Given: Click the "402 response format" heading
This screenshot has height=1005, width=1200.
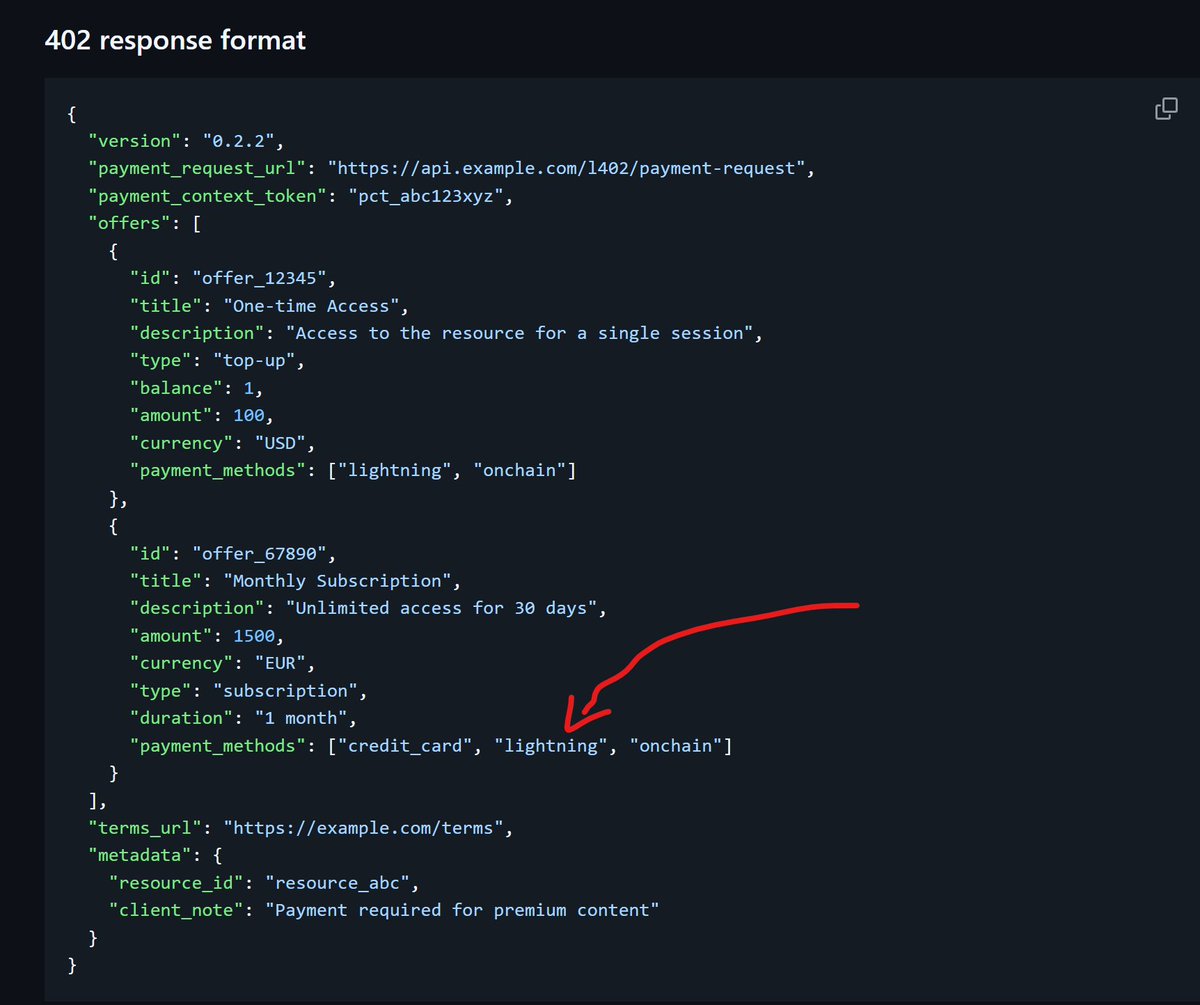Looking at the screenshot, I should click(176, 40).
